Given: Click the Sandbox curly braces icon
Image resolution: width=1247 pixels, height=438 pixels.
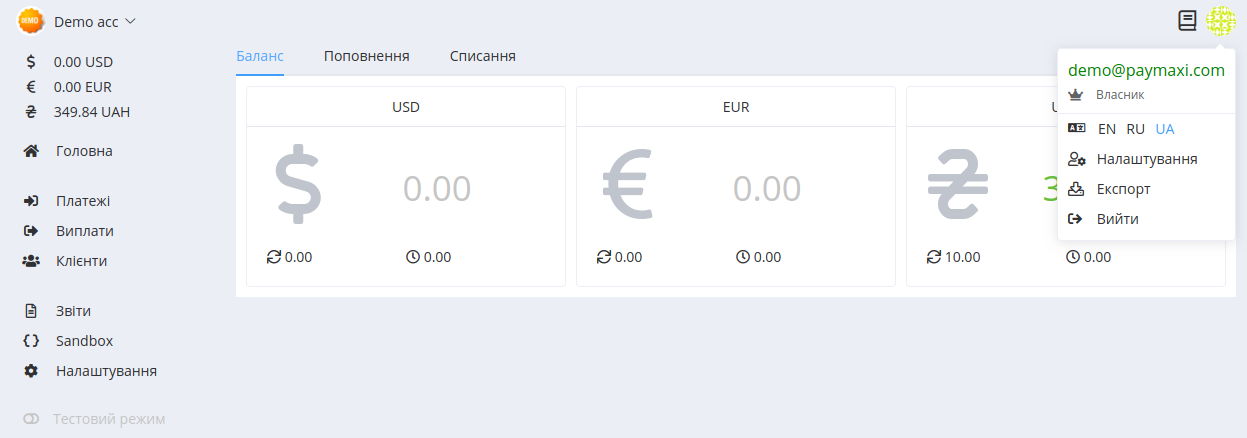Looking at the screenshot, I should (x=31, y=341).
